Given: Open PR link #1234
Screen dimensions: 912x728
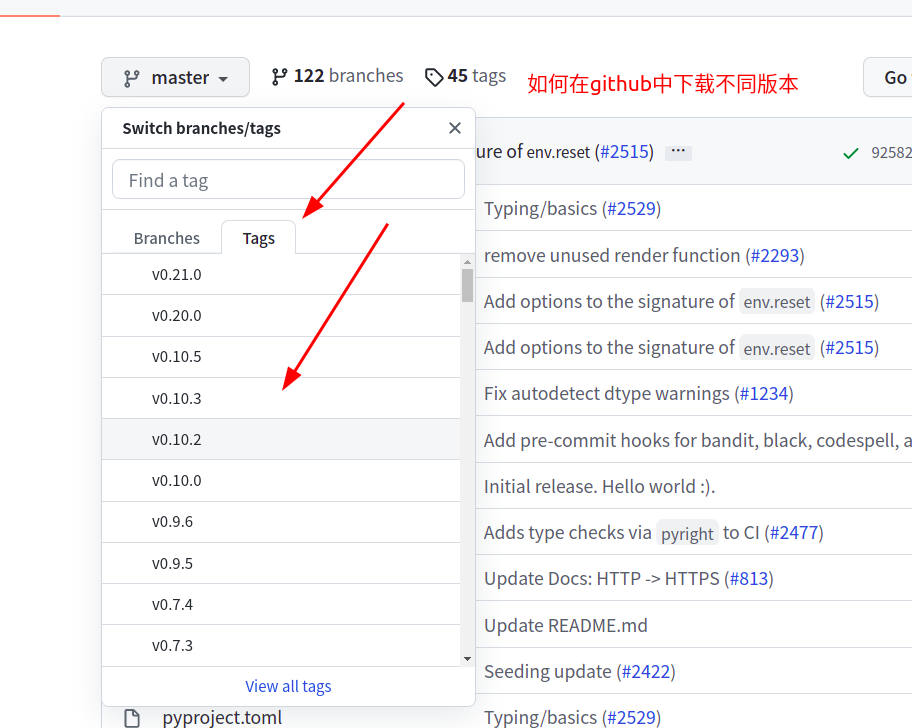Looking at the screenshot, I should (x=764, y=394).
